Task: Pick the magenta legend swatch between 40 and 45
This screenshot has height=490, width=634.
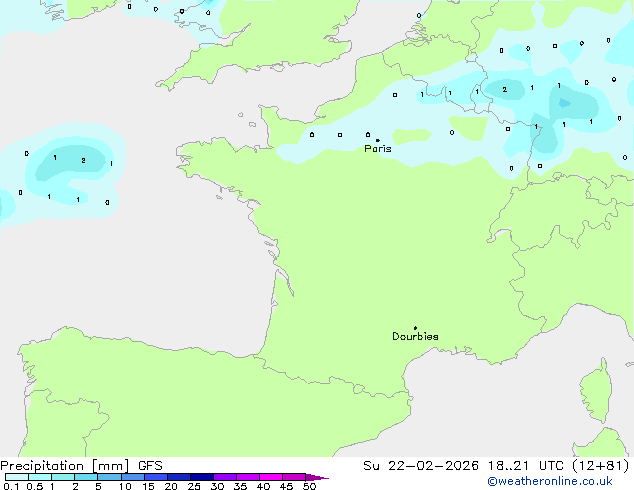Action: [x=271, y=477]
